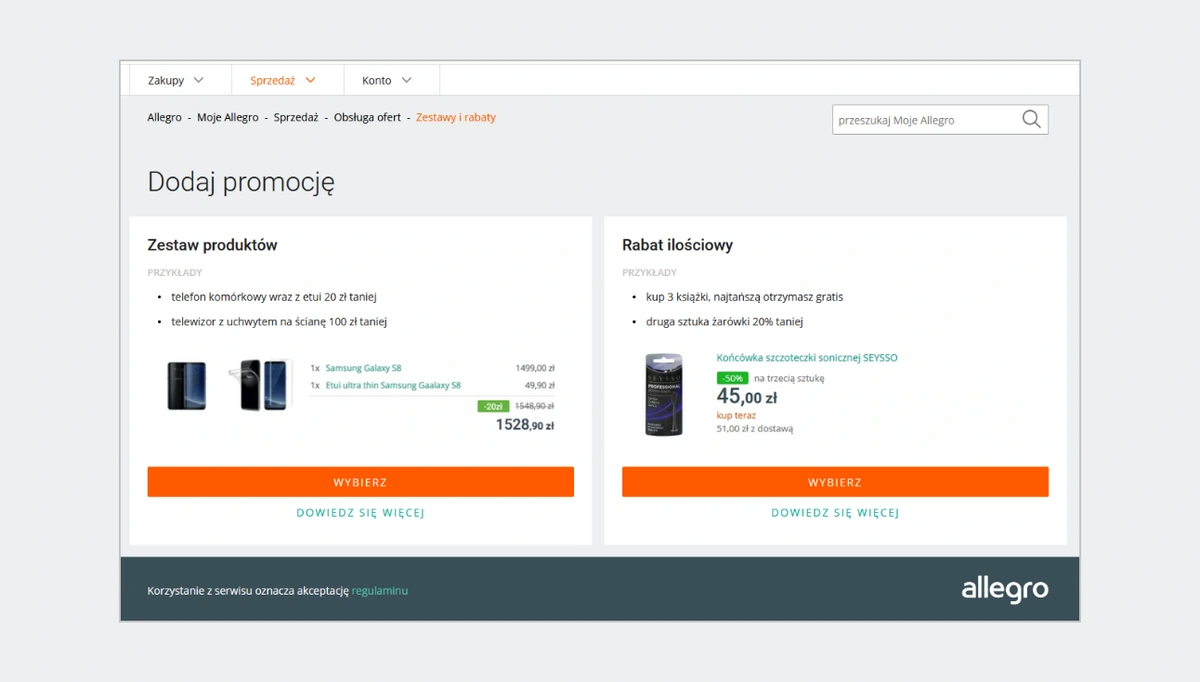Click the Dodaj promocję heading
Screen dimensions: 1200x682
point(241,182)
